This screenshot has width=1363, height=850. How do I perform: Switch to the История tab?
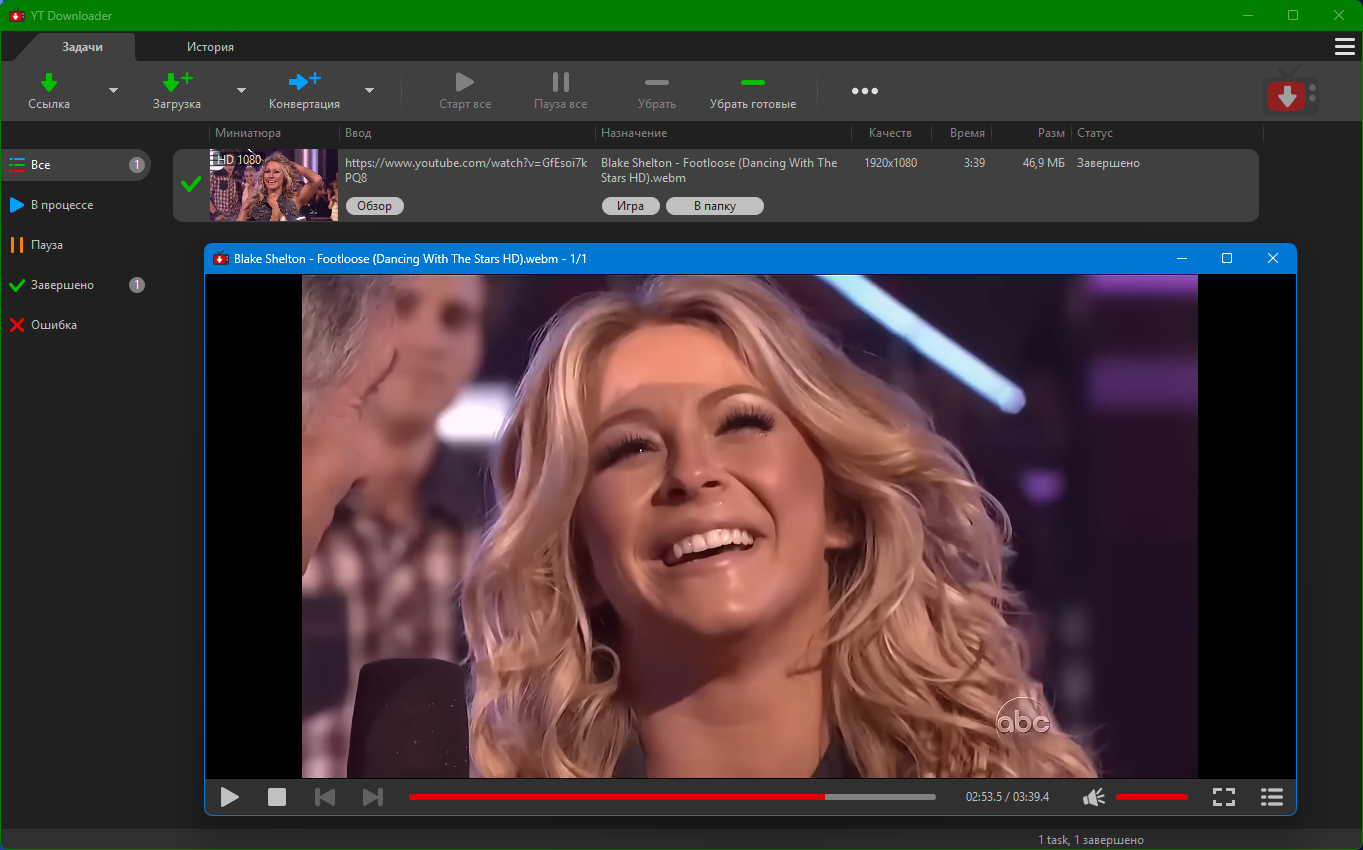[x=210, y=47]
